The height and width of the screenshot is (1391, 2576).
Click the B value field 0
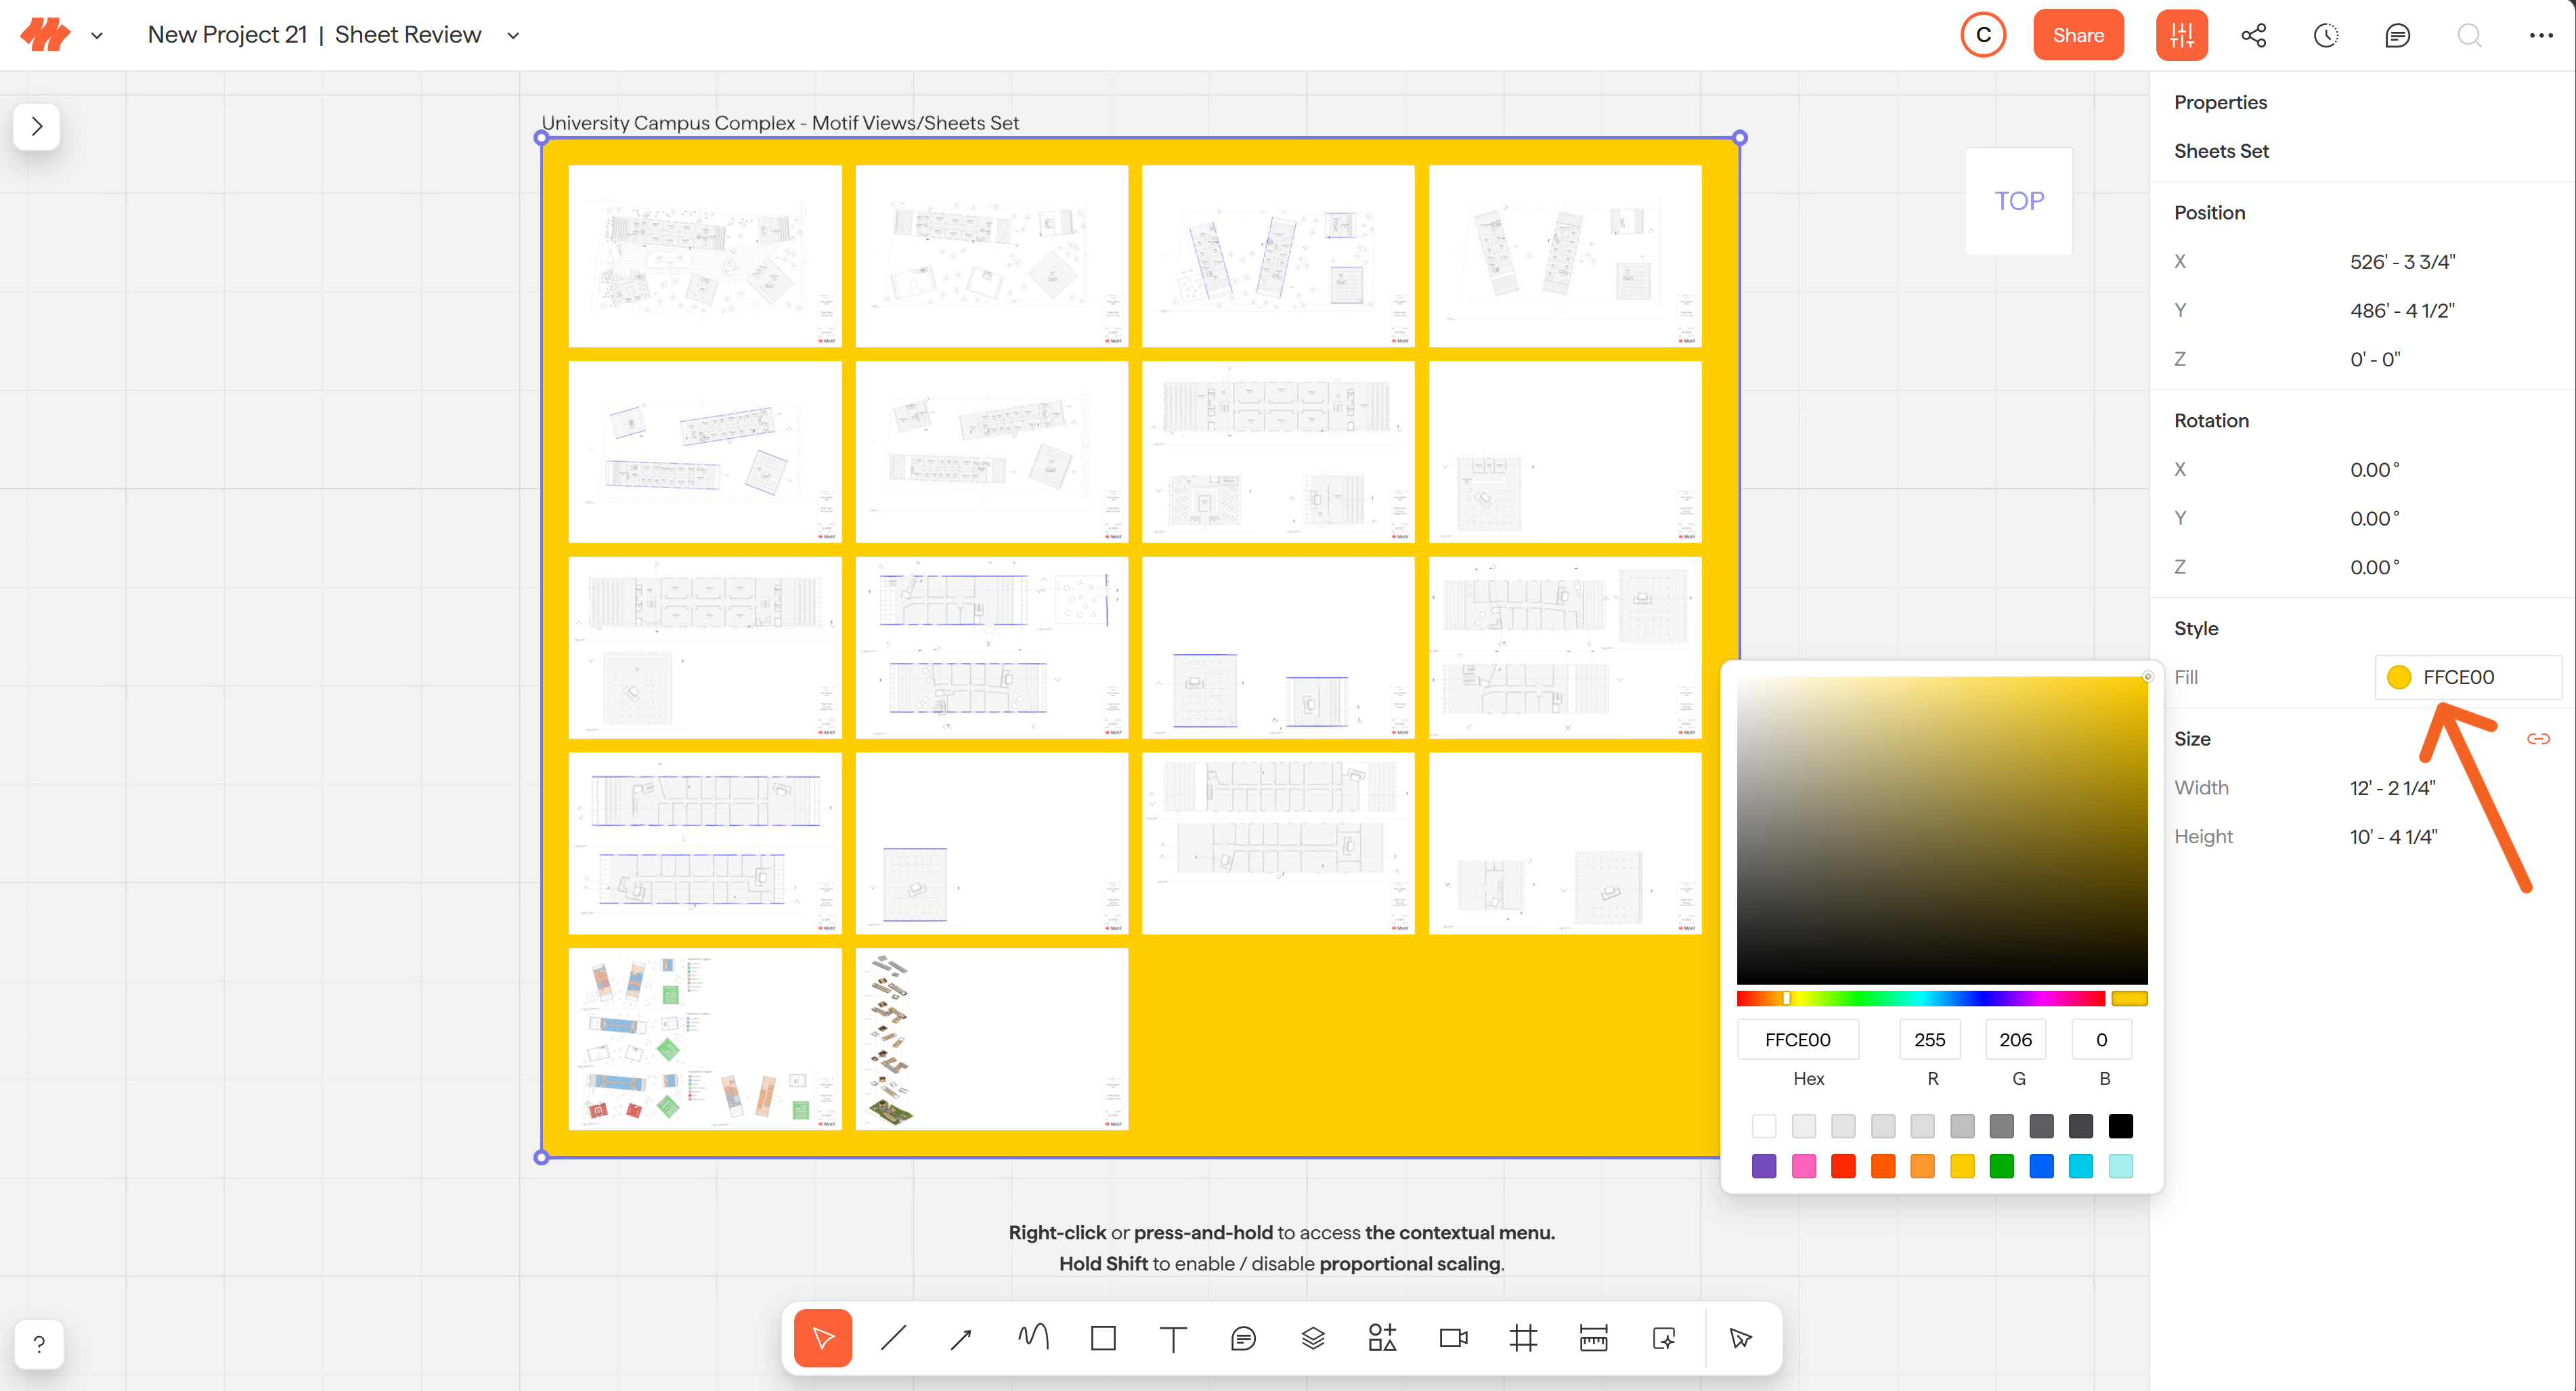click(2101, 1040)
